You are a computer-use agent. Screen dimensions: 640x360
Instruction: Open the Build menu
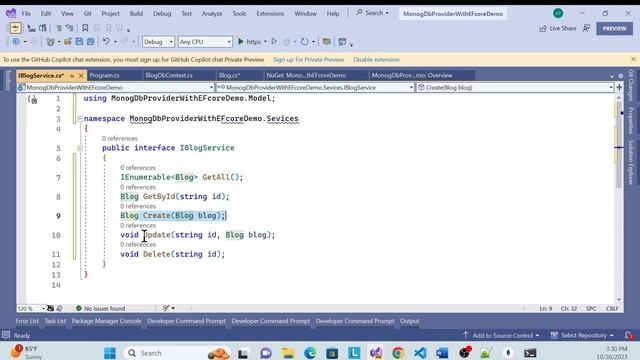coord(136,13)
